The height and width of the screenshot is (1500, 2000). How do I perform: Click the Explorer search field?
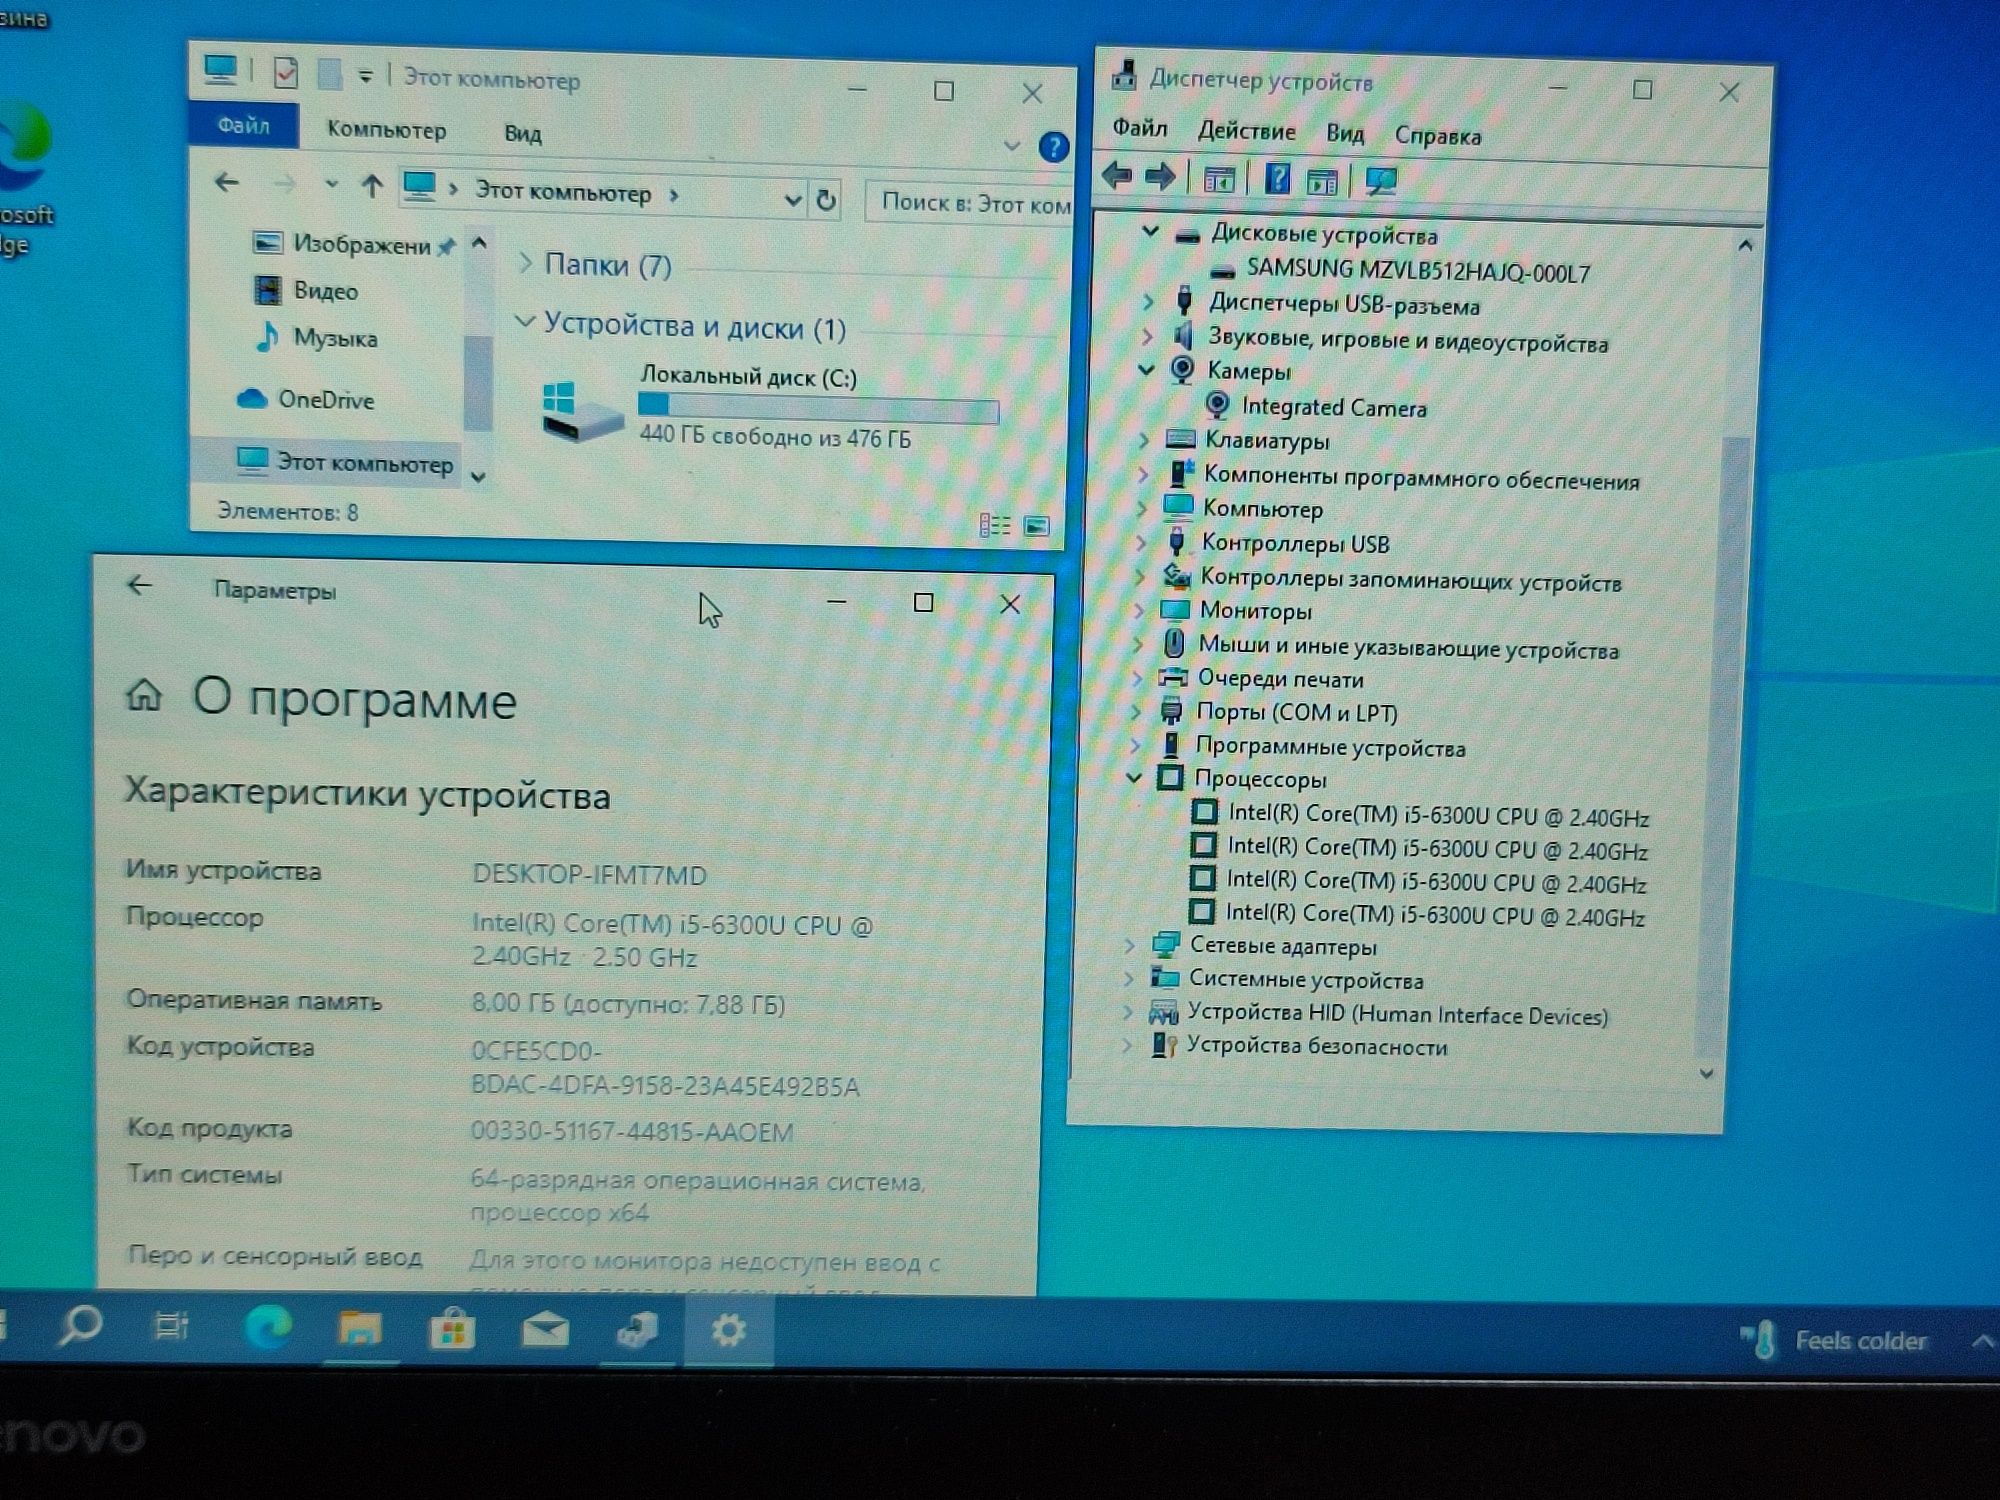click(970, 204)
